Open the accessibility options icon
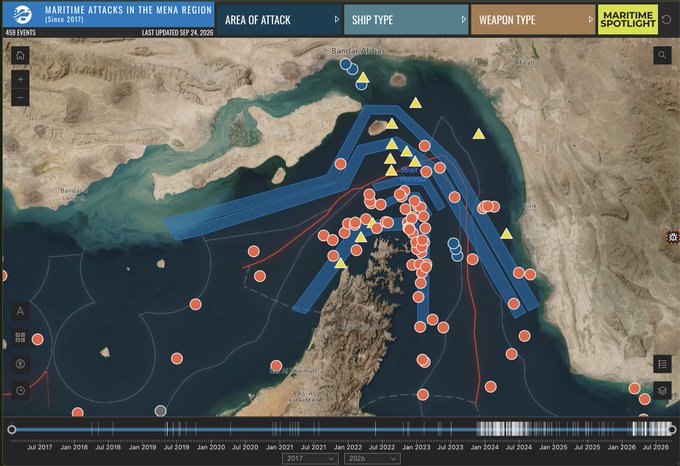Screen dimensions: 680x466 coord(20,364)
